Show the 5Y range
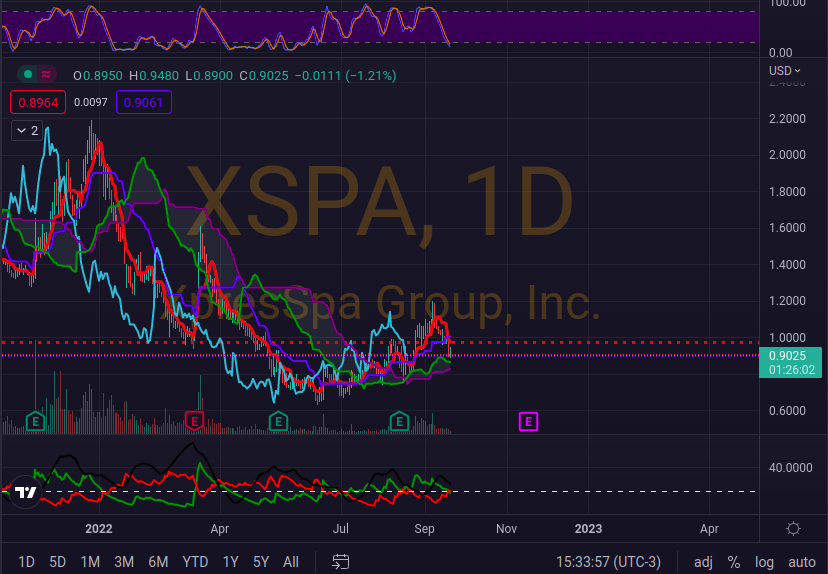This screenshot has height=574, width=828. [x=261, y=561]
